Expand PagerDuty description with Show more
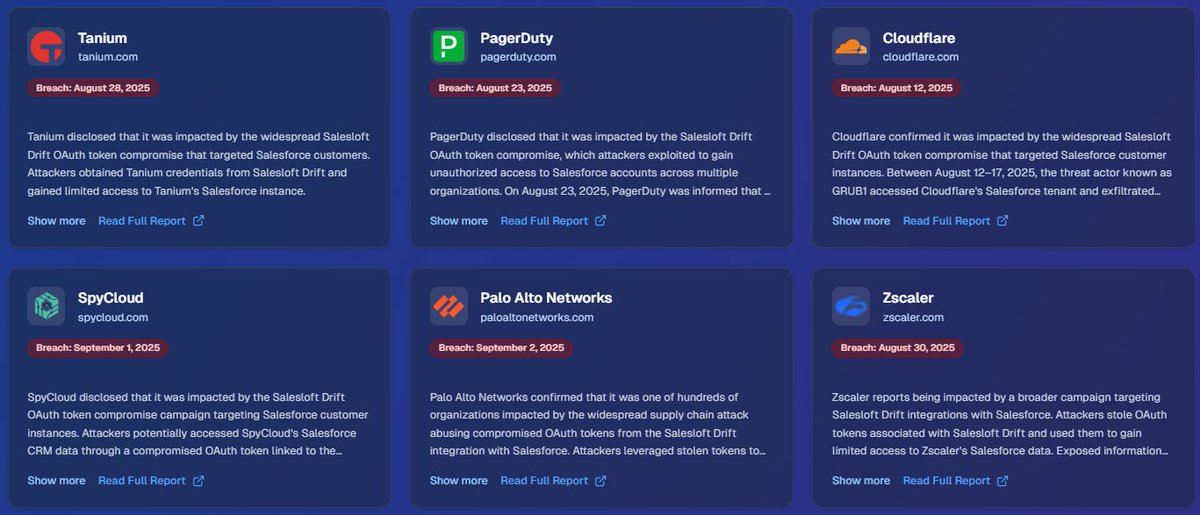Screen dimensions: 1200x515 (459, 221)
